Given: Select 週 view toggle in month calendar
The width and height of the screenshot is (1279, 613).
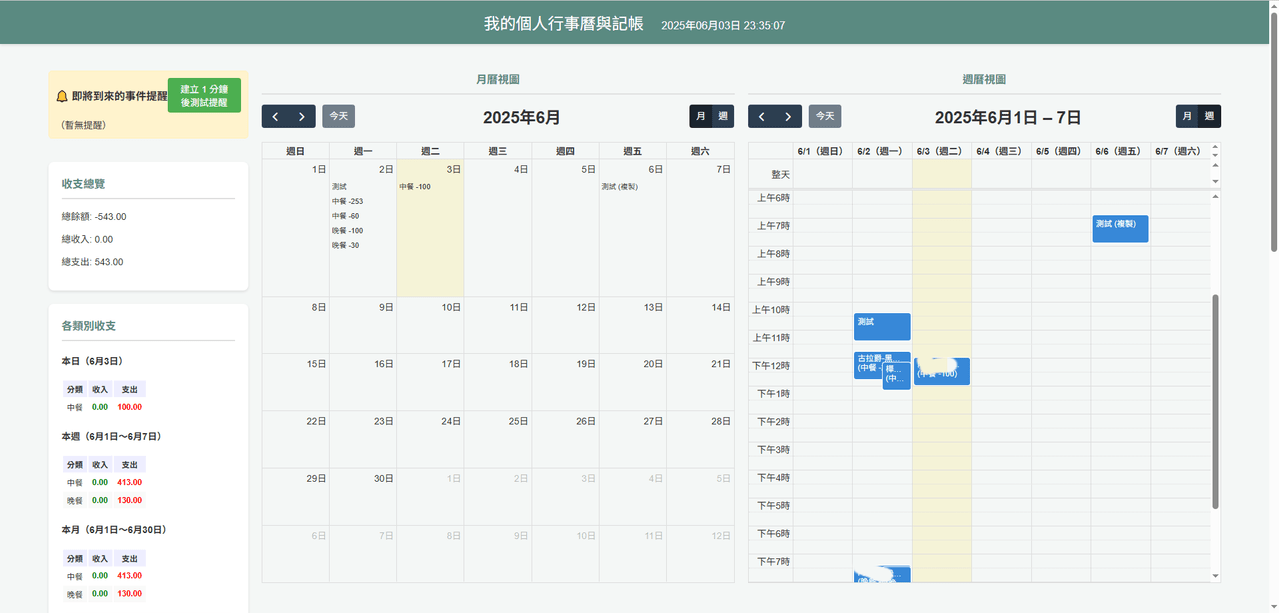Looking at the screenshot, I should pos(723,116).
